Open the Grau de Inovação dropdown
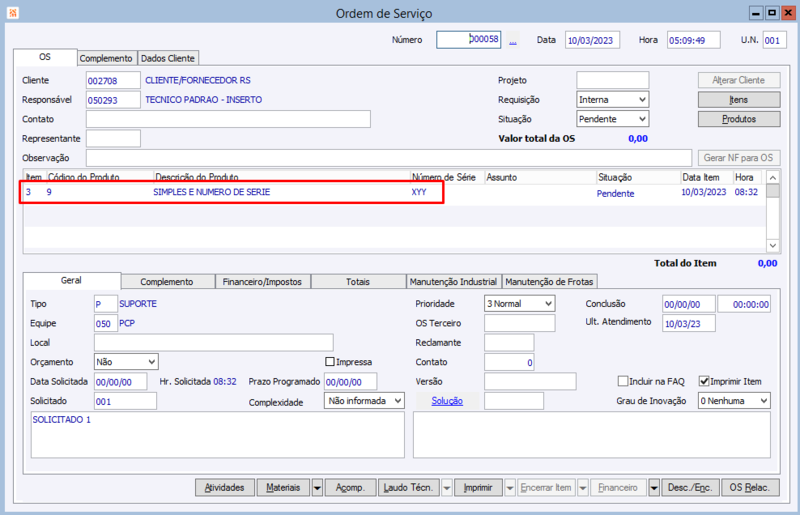The height and width of the screenshot is (515, 800). tap(734, 401)
